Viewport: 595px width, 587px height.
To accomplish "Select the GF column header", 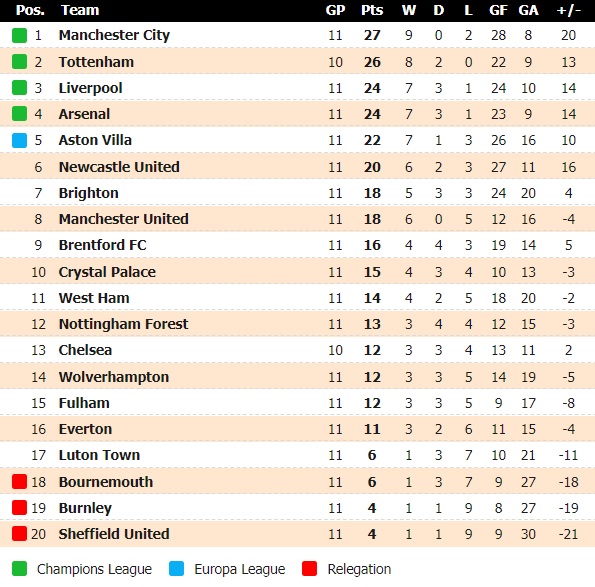I will [x=498, y=10].
